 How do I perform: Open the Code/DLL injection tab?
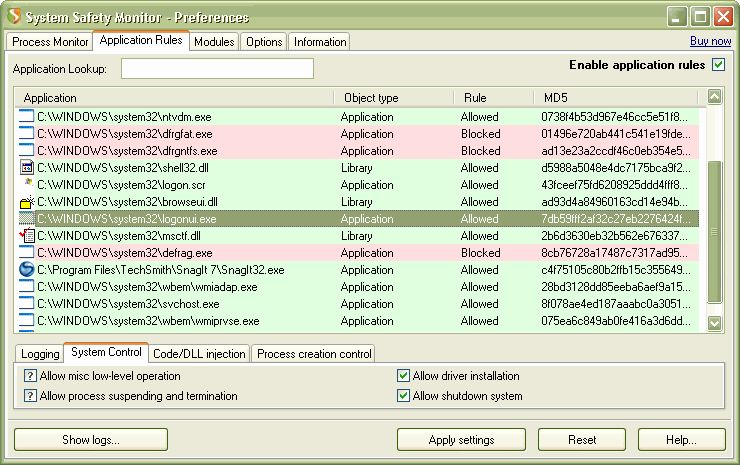[x=199, y=354]
